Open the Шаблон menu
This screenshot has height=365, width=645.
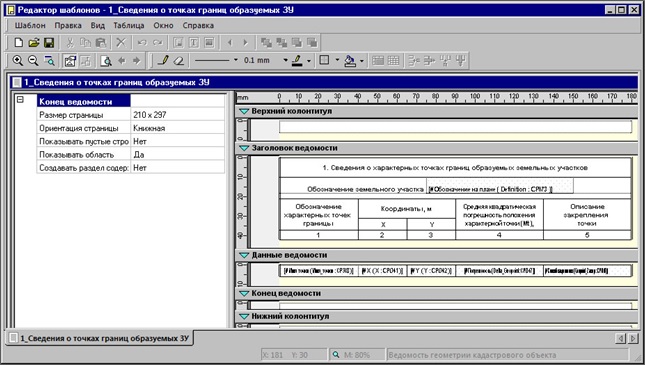point(30,26)
